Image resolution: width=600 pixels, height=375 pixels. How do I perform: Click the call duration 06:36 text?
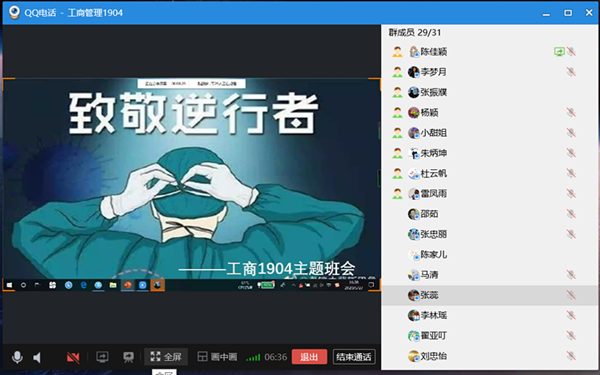click(276, 357)
